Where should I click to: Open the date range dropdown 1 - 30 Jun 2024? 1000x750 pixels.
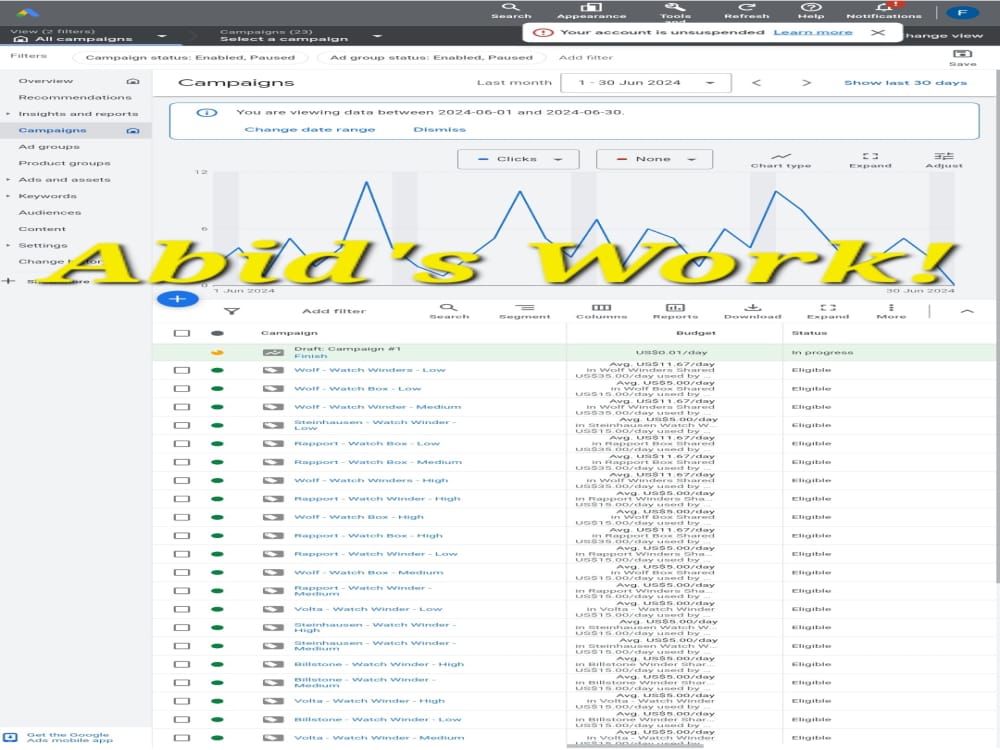tap(645, 83)
